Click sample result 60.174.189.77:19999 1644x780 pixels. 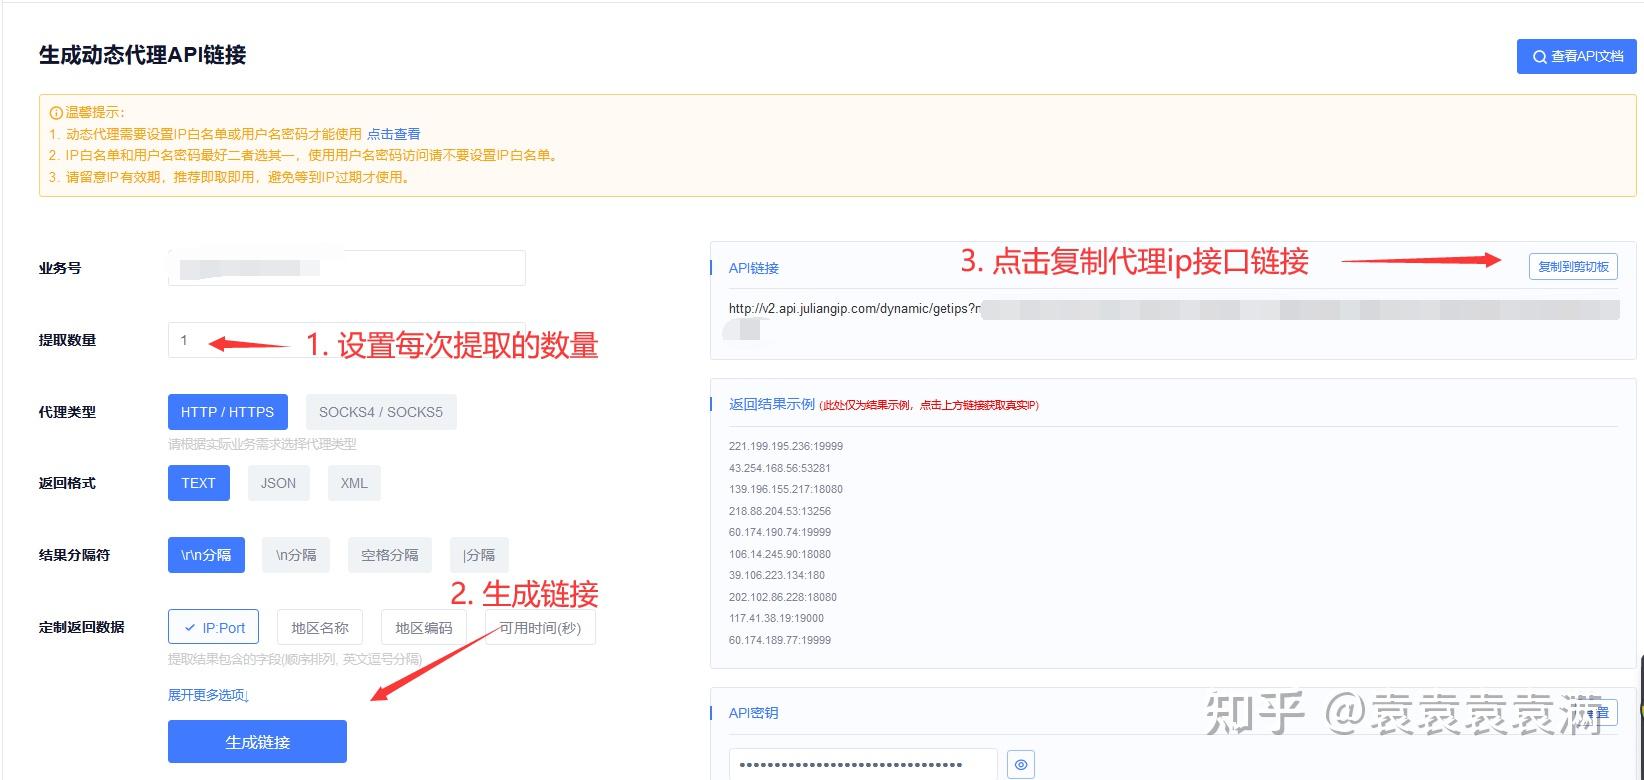coord(780,640)
